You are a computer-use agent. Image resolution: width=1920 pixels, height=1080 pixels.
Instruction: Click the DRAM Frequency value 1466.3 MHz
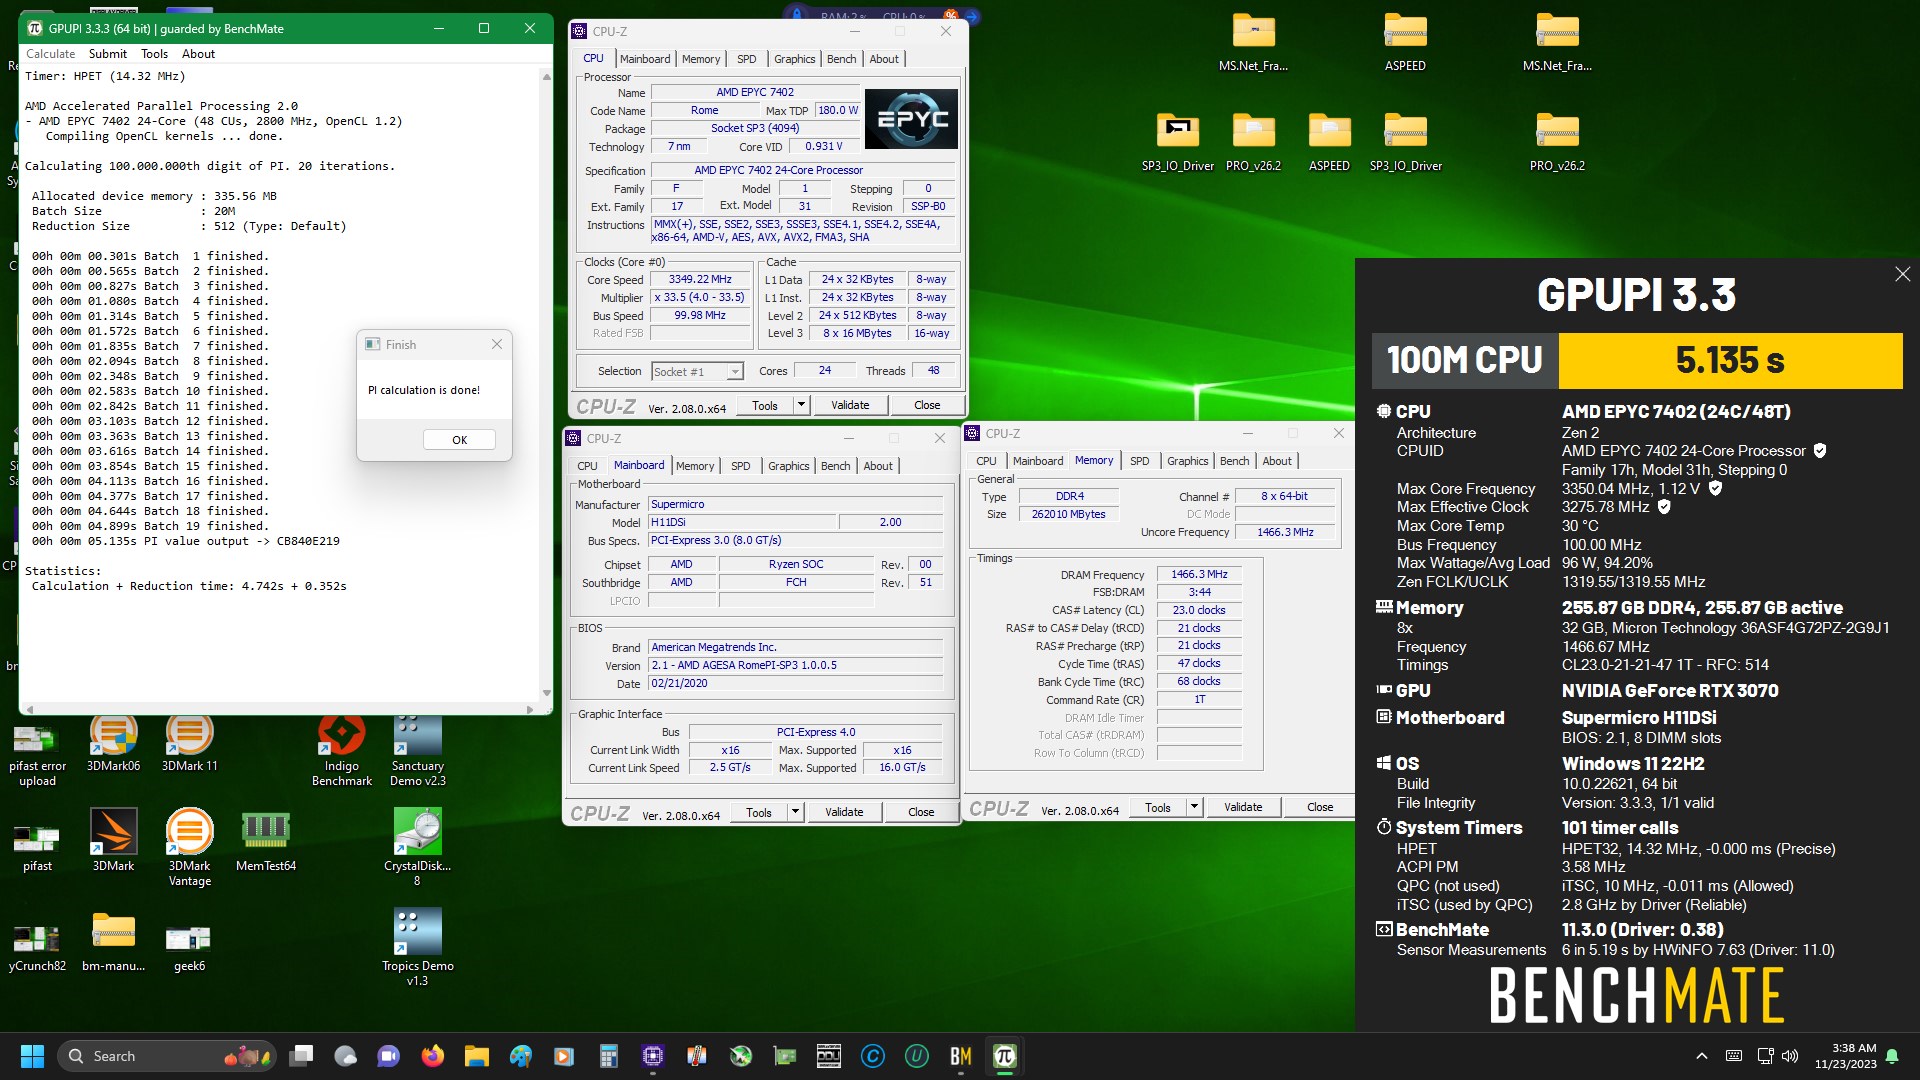pos(1199,575)
